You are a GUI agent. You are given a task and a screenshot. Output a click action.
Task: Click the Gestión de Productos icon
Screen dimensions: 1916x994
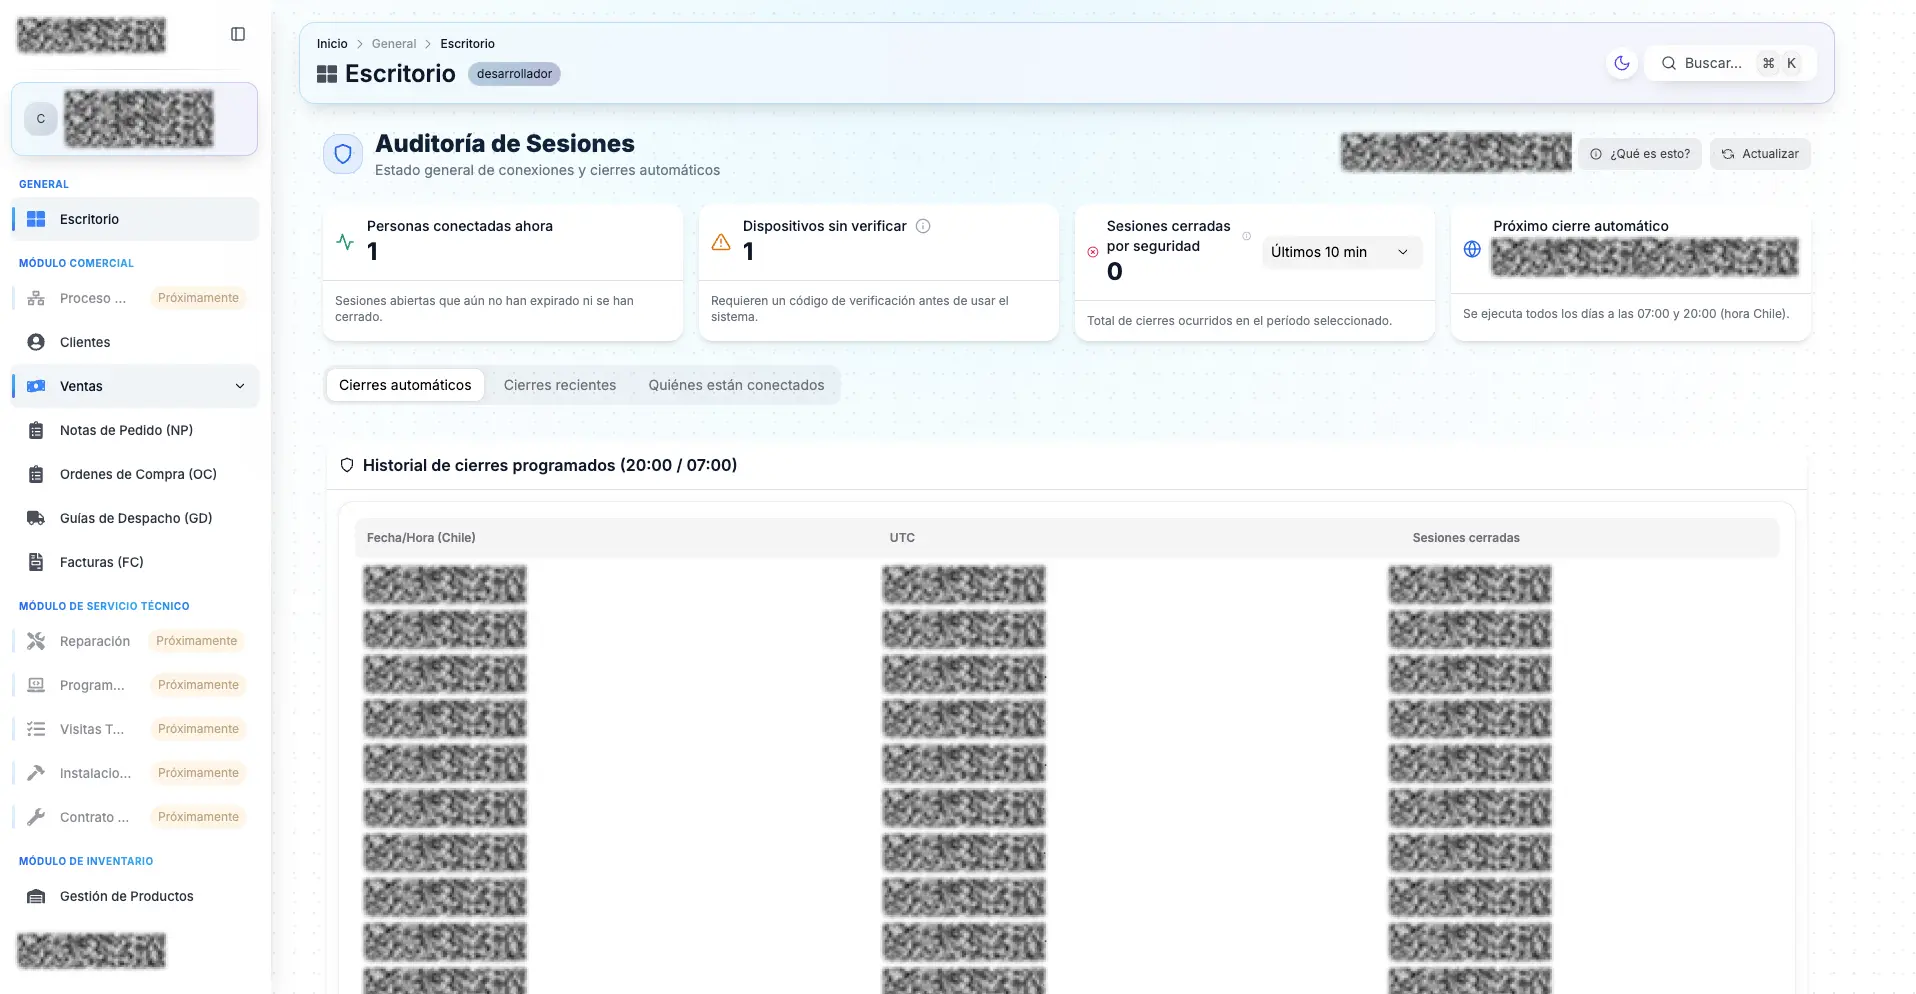36,896
